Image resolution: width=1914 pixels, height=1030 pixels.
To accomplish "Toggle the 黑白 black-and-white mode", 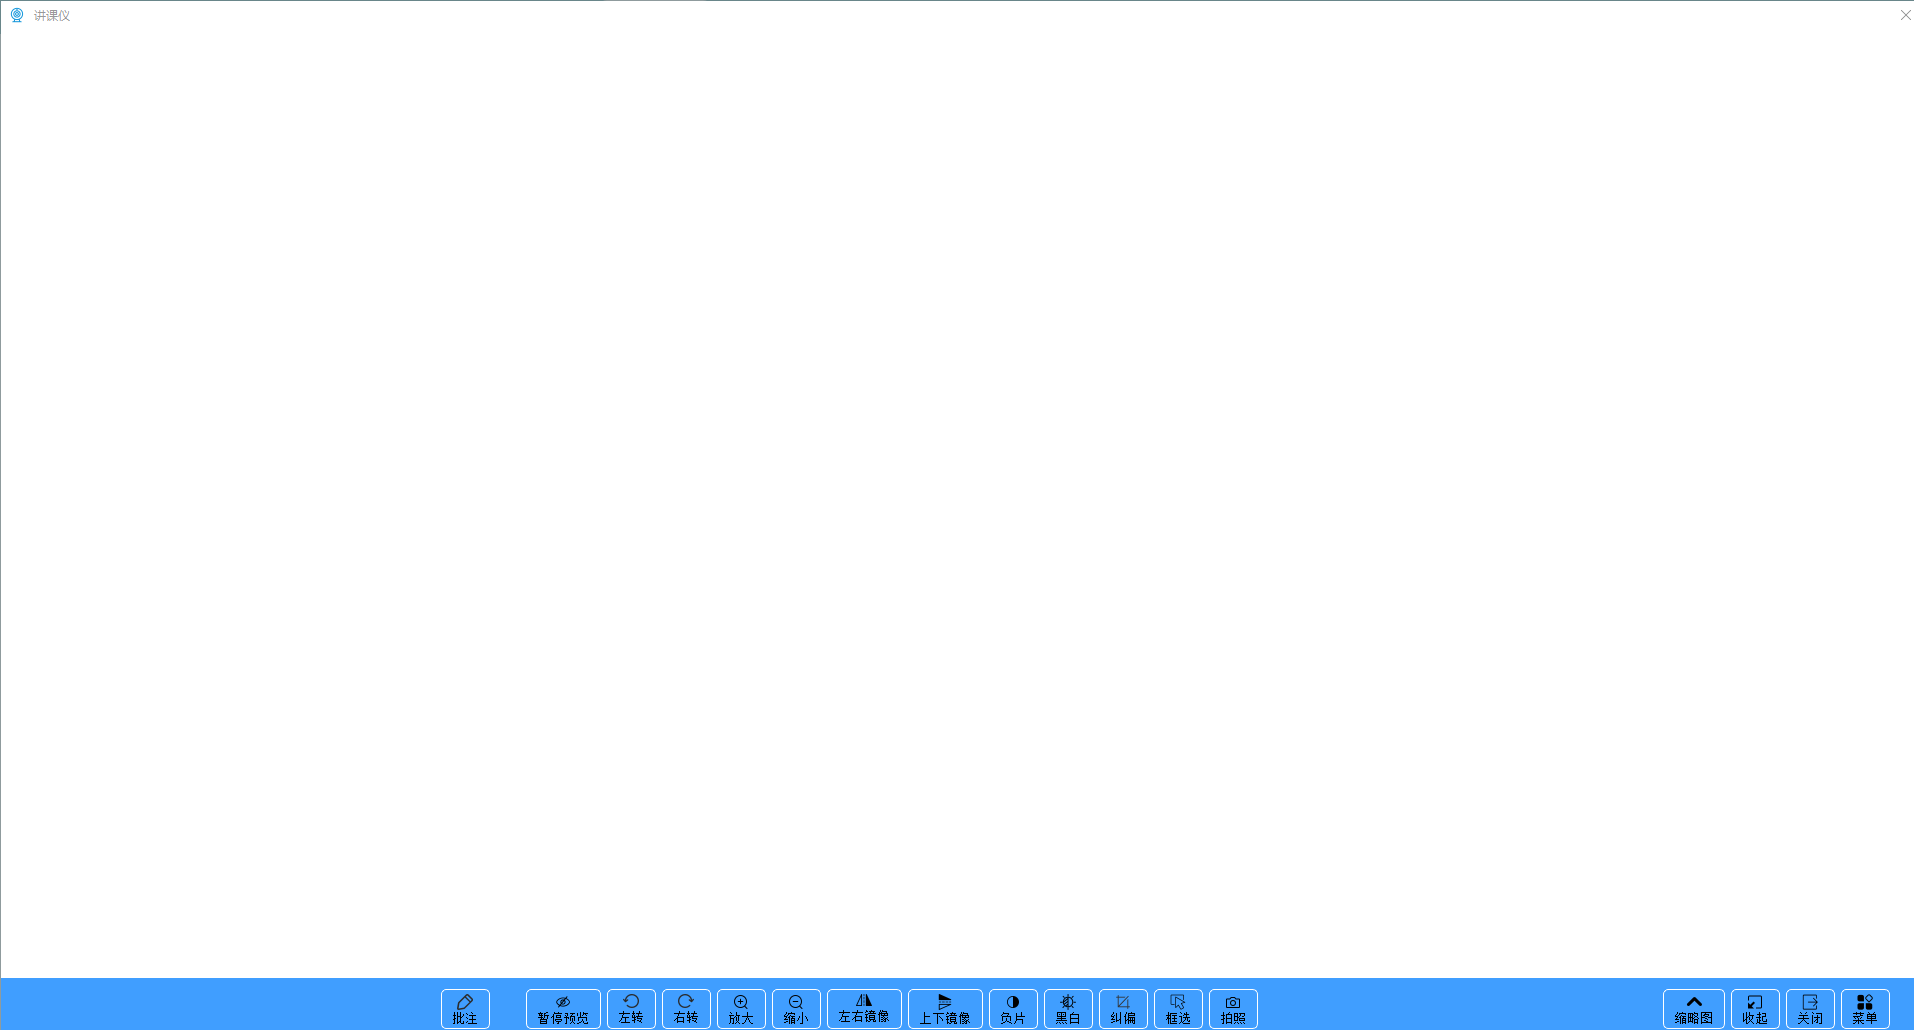I will 1068,1009.
